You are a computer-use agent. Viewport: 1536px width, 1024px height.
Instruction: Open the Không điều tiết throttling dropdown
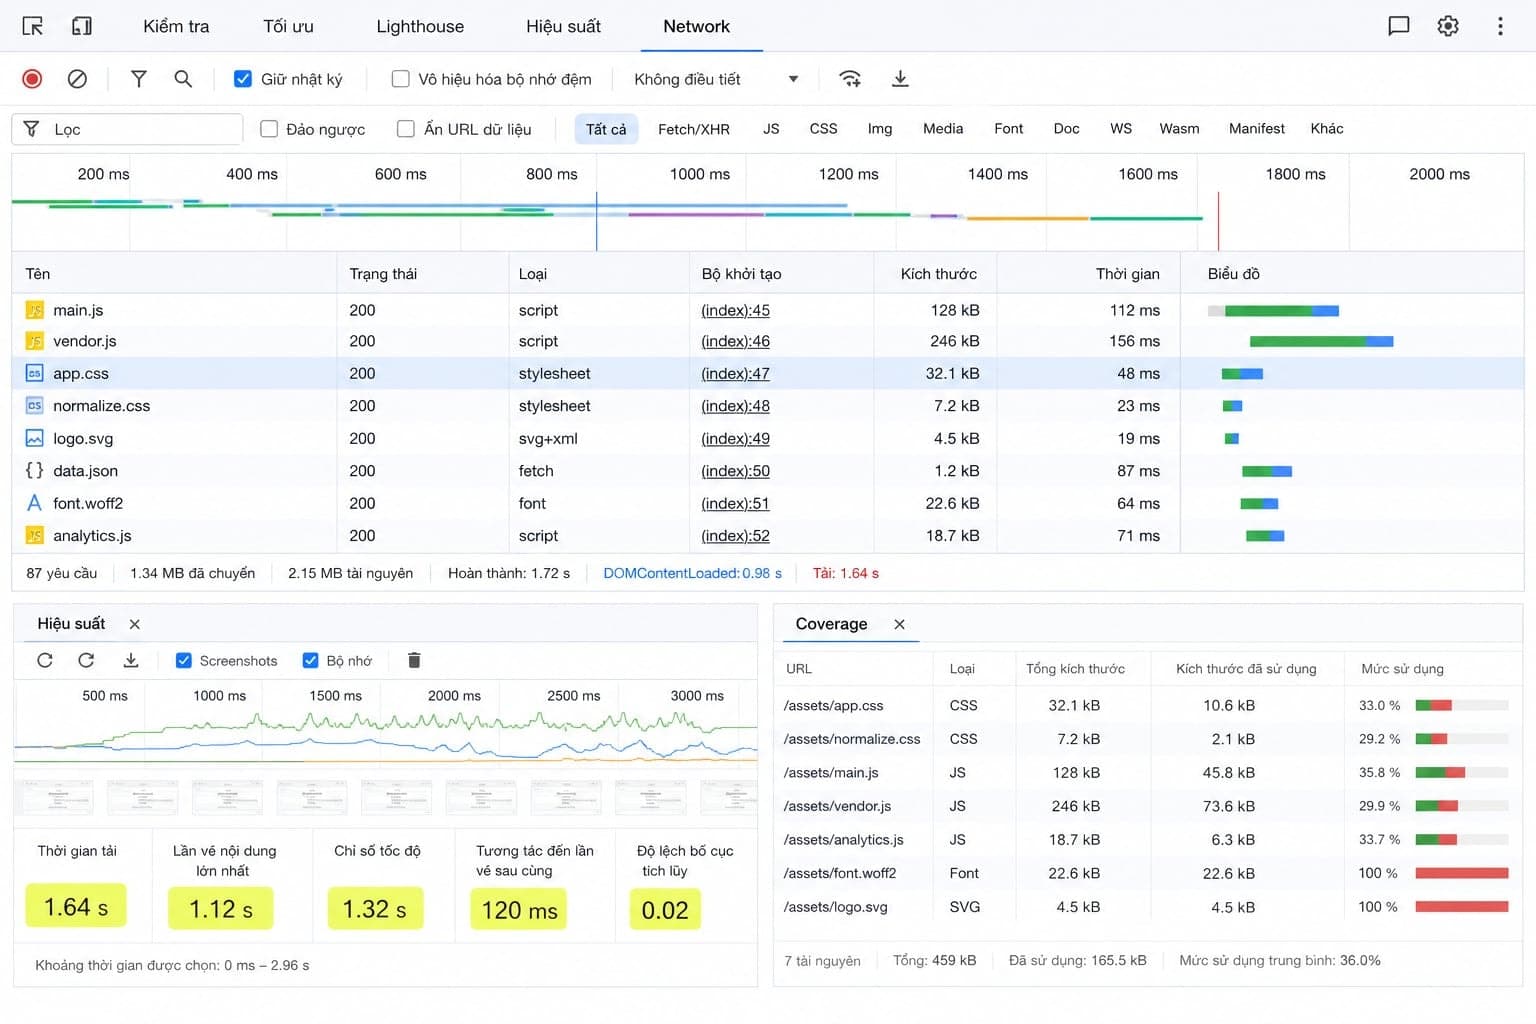pos(716,79)
